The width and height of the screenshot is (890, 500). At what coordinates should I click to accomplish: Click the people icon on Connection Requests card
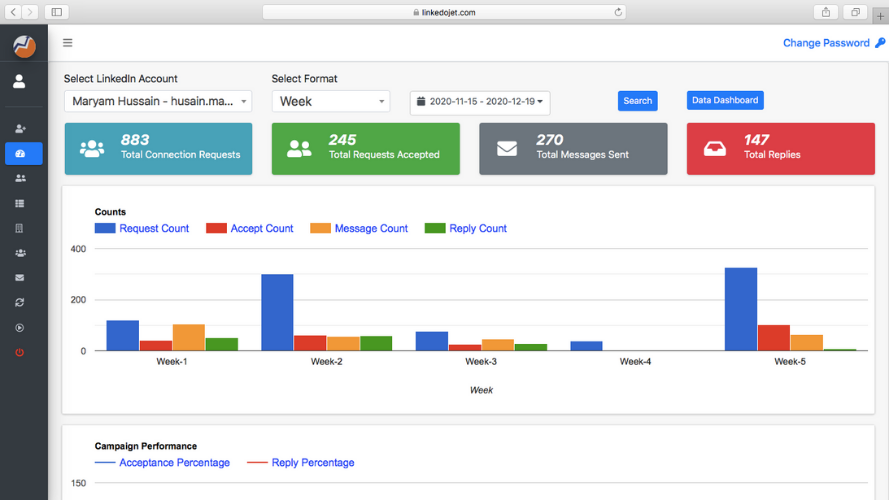[92, 149]
